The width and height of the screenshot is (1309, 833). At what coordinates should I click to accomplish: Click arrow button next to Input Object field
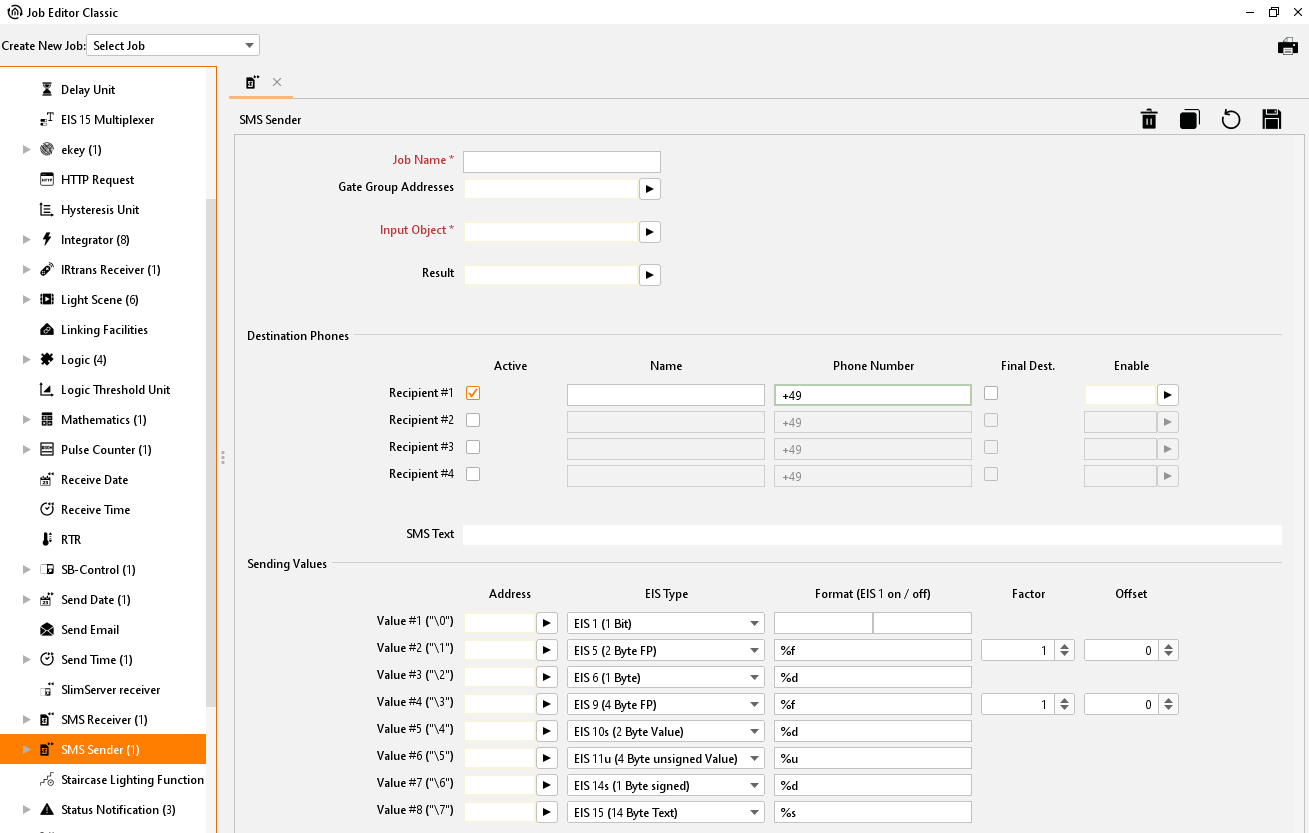tap(650, 232)
